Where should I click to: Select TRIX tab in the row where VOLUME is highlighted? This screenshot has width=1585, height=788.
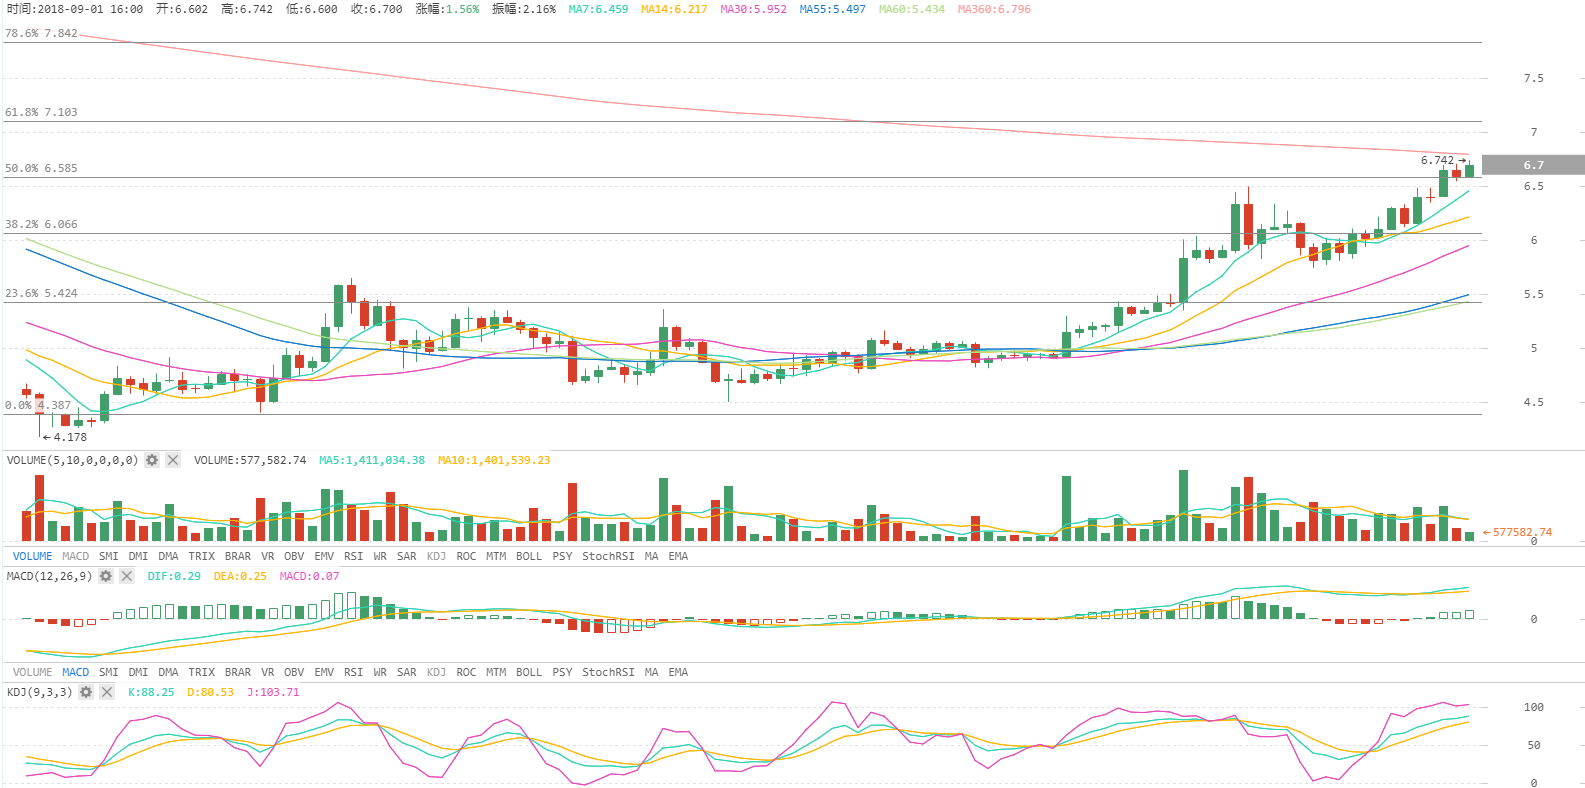pyautogui.click(x=202, y=556)
